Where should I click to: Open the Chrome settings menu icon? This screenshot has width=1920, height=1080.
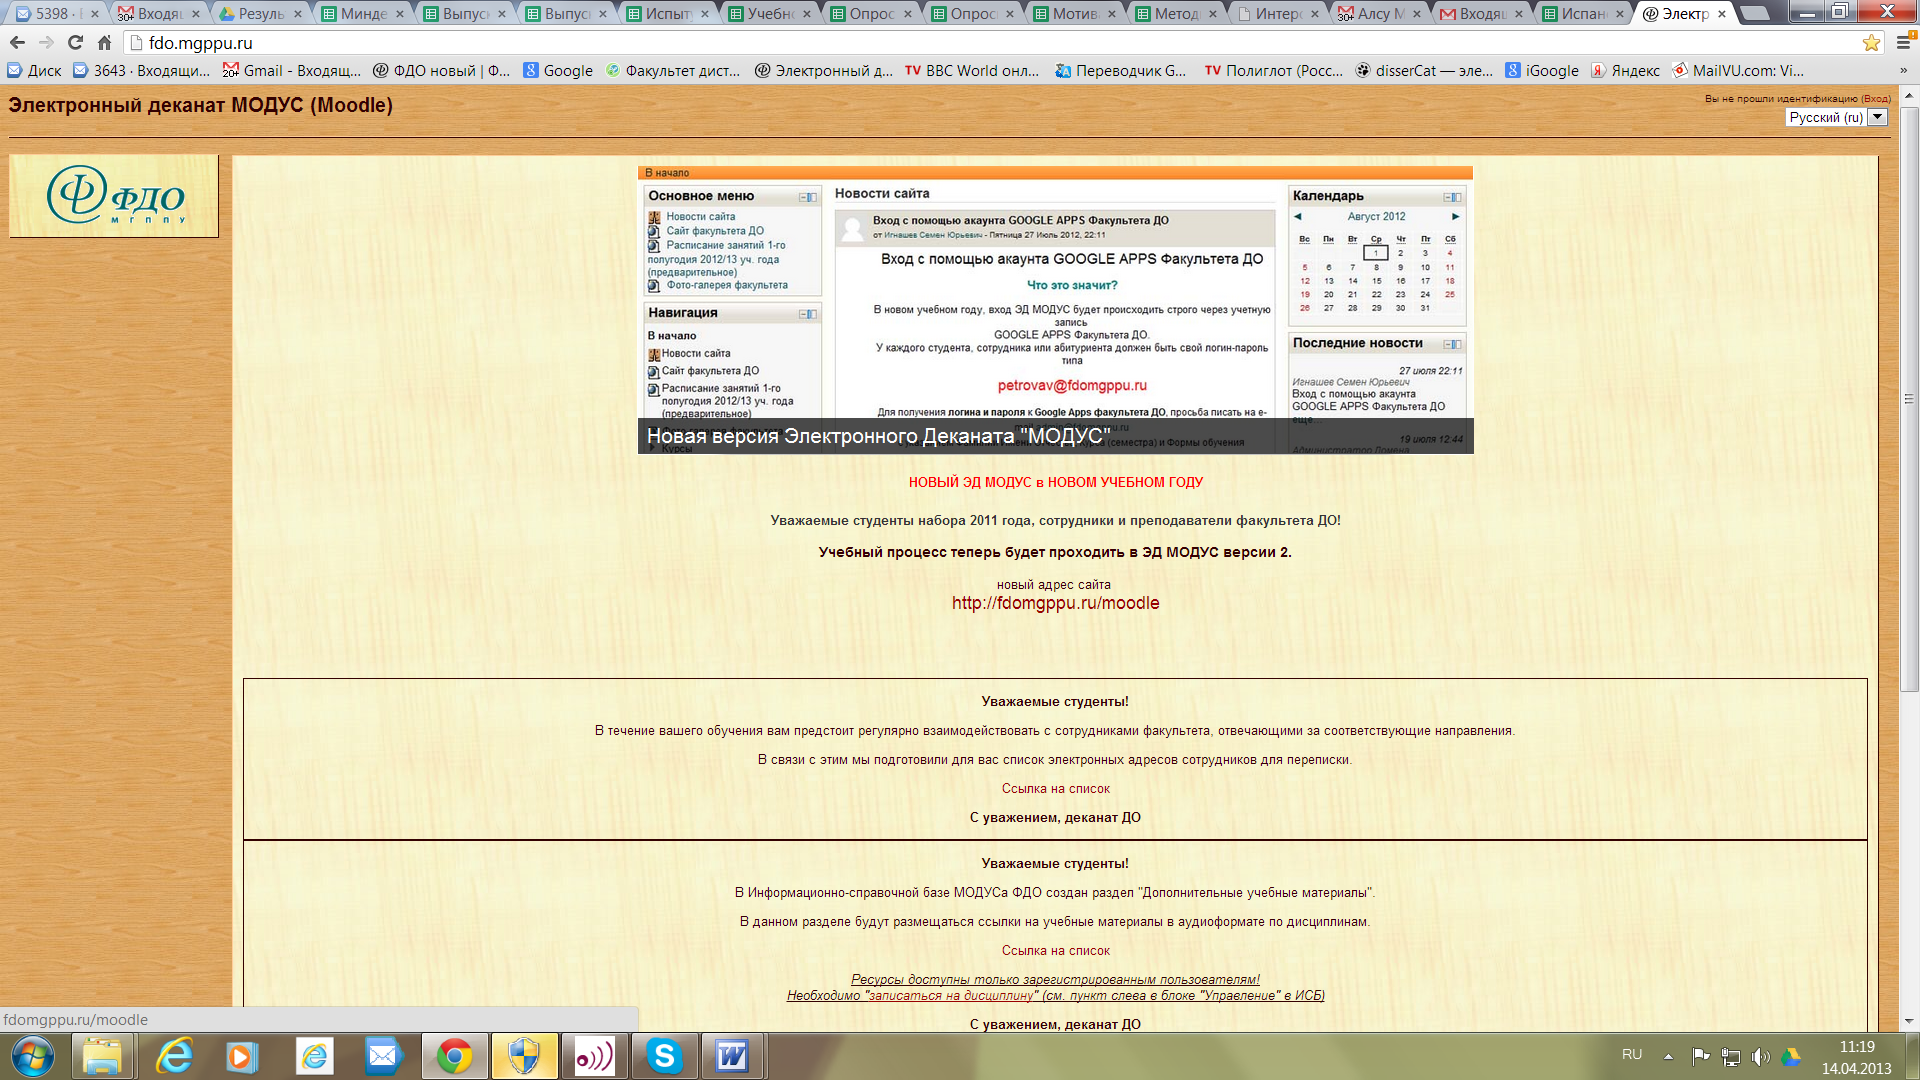click(x=1904, y=43)
